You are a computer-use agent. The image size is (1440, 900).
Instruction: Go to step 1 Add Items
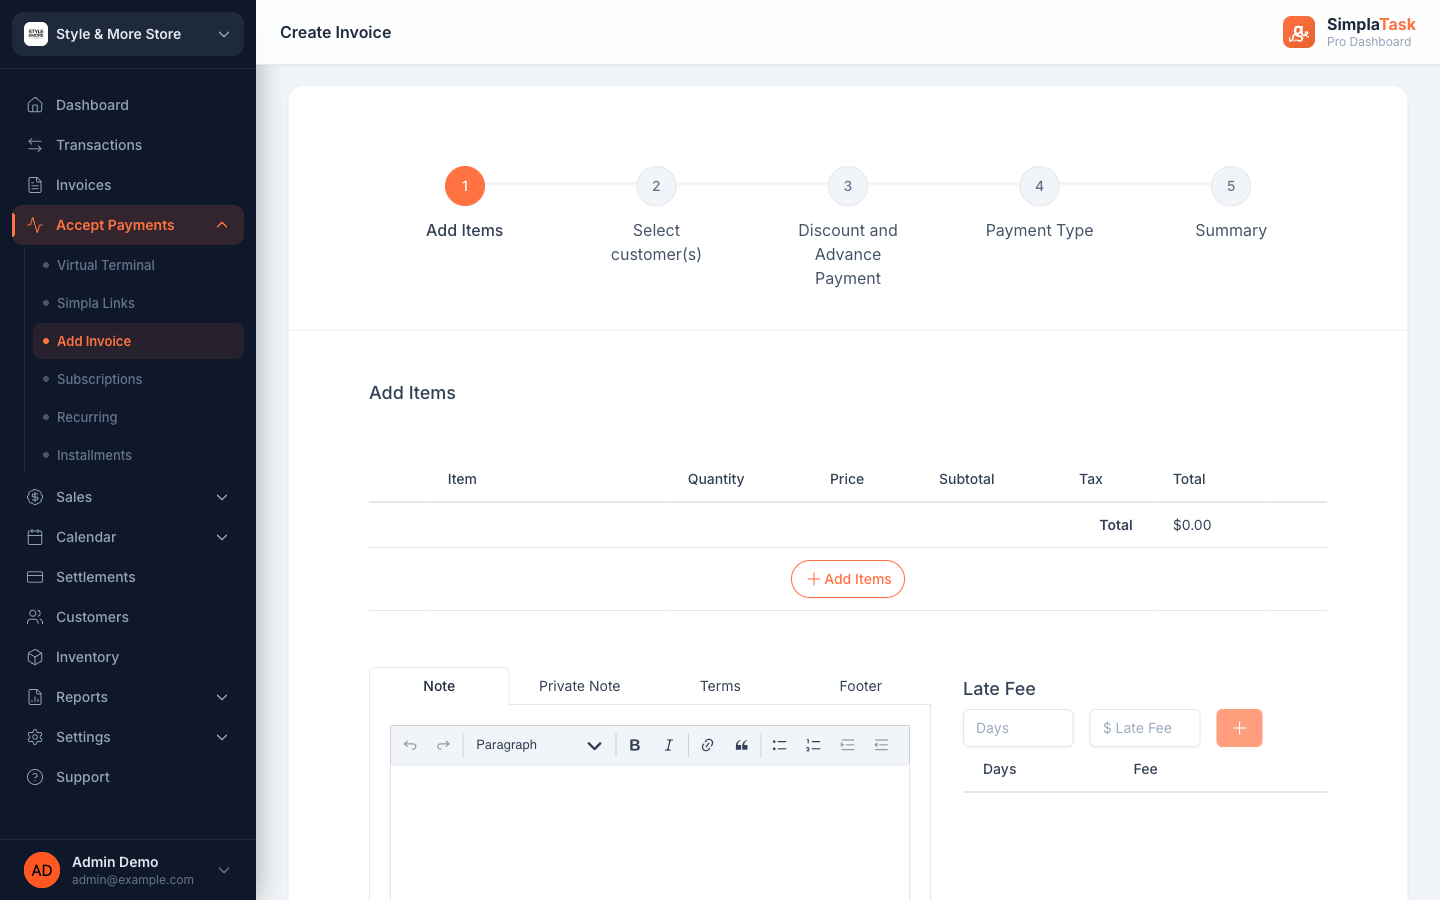465,186
